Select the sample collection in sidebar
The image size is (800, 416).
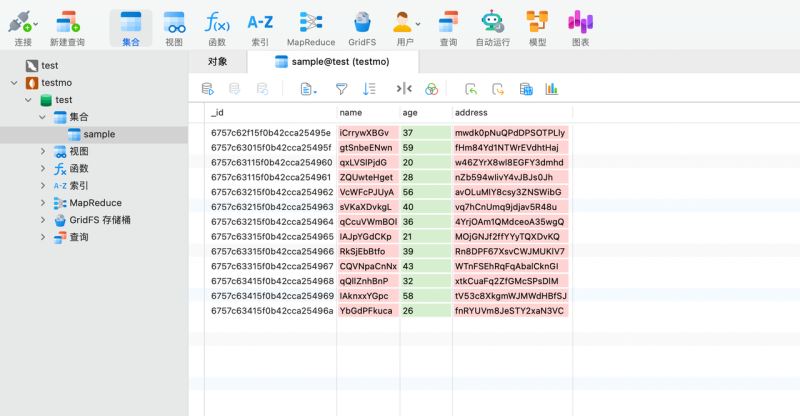point(98,134)
